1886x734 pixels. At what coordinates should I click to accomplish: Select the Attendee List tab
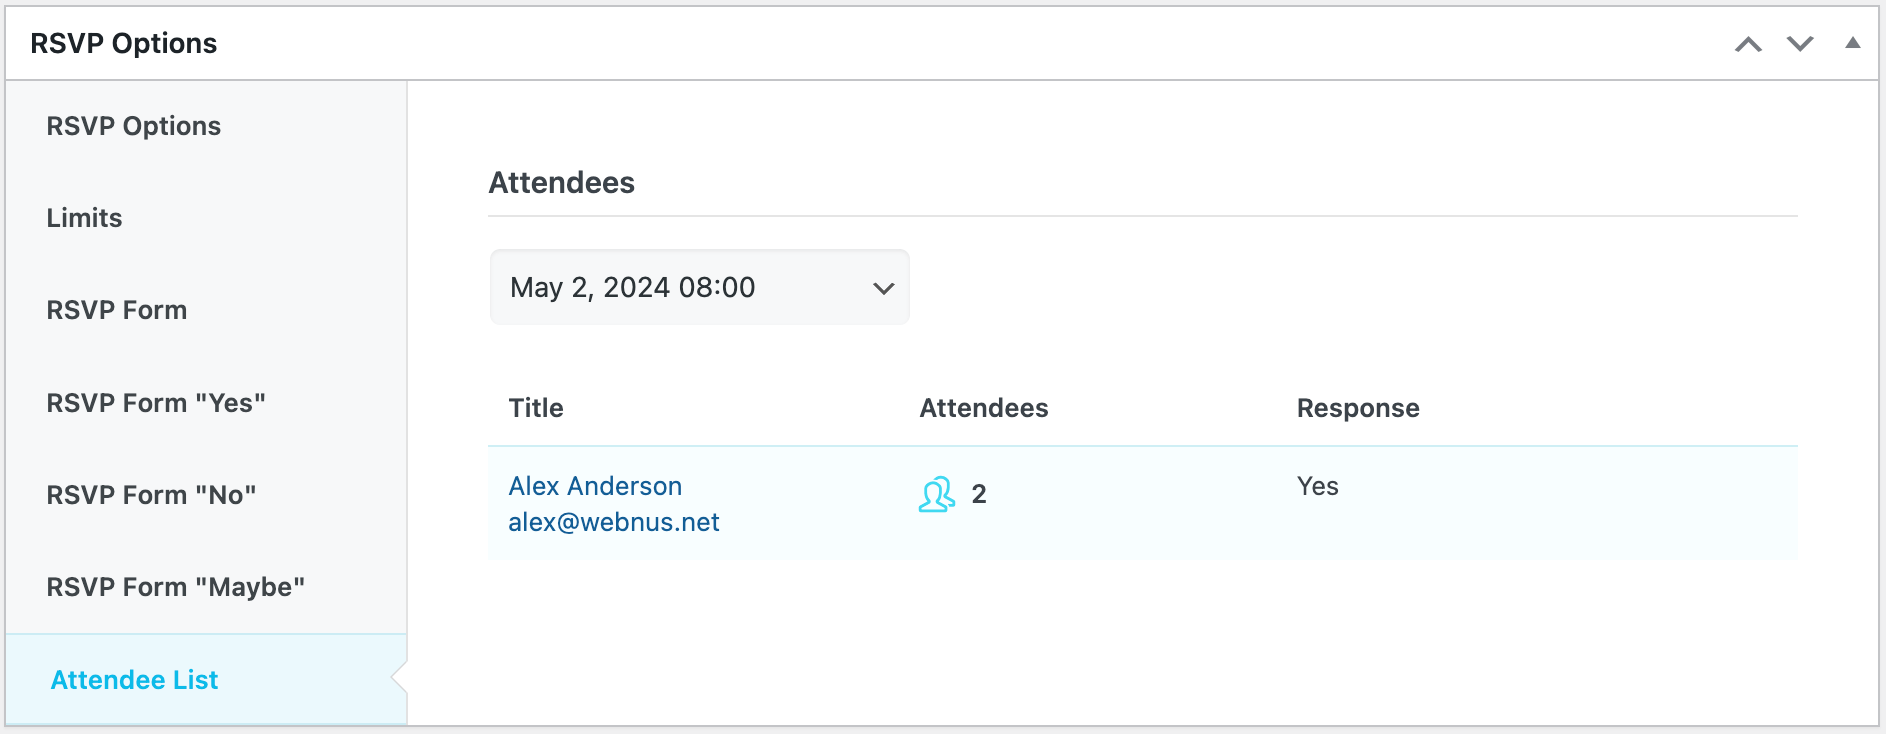pos(135,680)
